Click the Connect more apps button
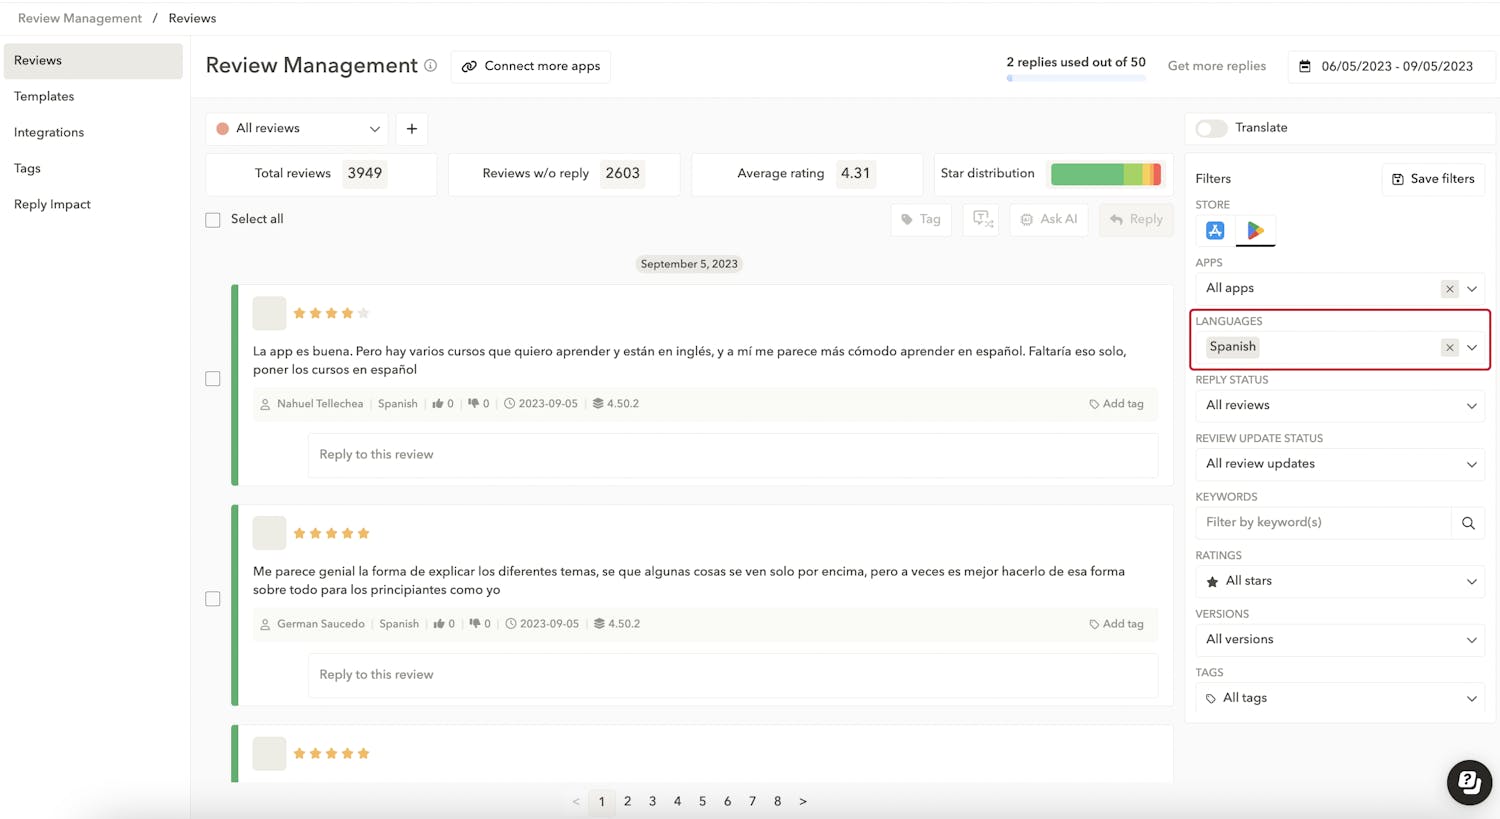This screenshot has width=1500, height=819. click(x=531, y=67)
